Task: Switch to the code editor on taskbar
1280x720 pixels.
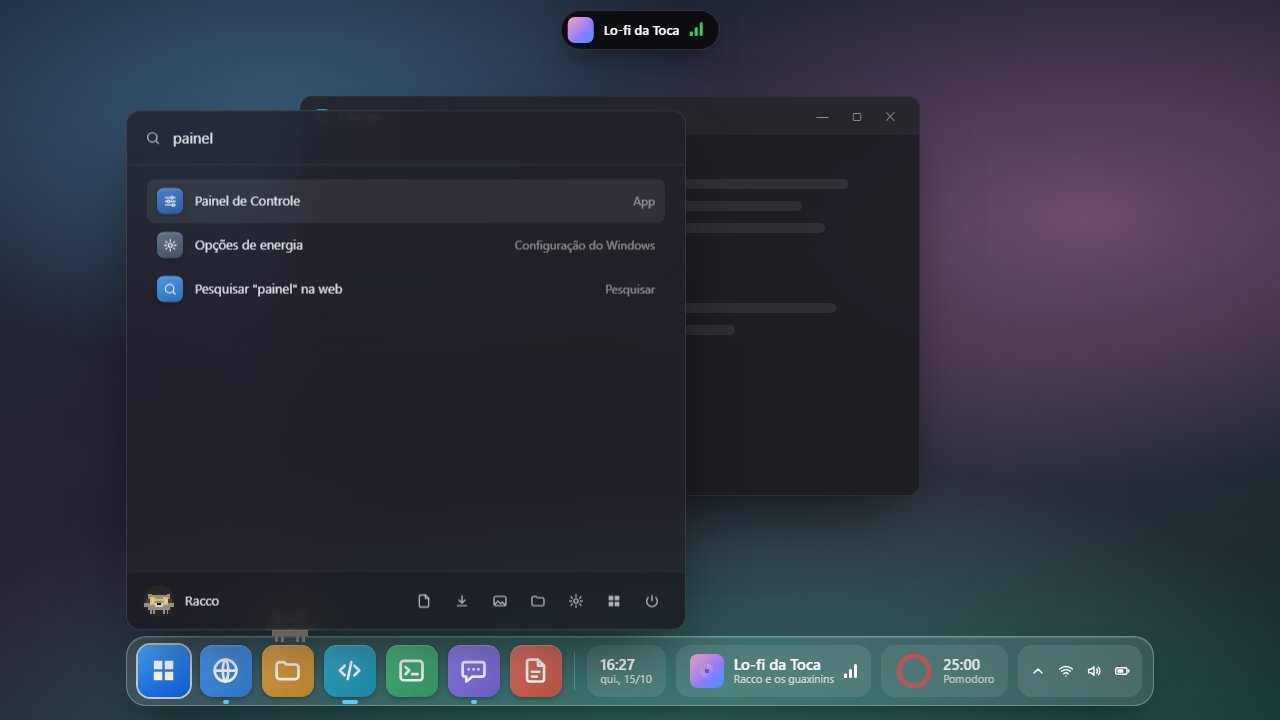Action: (350, 671)
